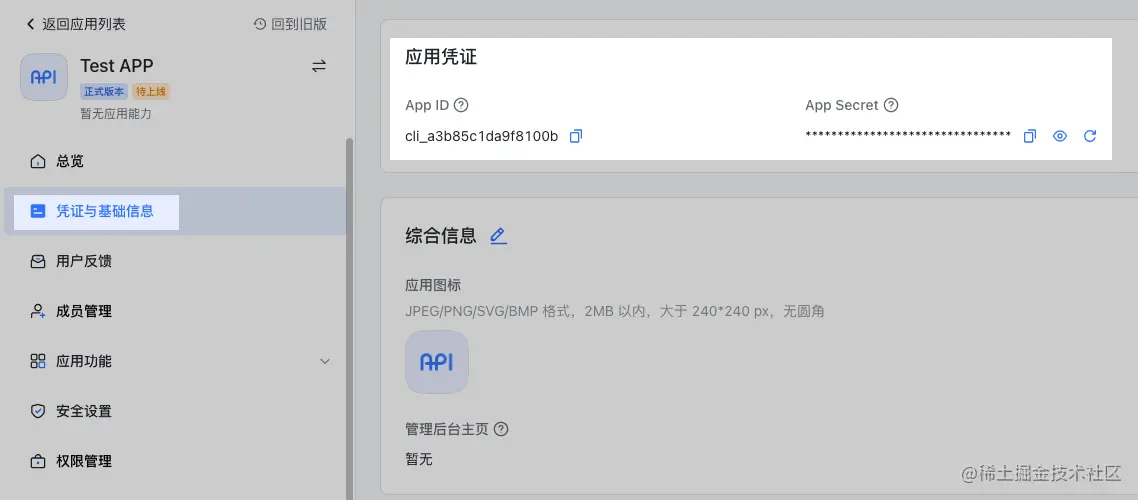This screenshot has height=500, width=1138.
Task: Click the 成员管理 person icon
Action: pyautogui.click(x=38, y=311)
